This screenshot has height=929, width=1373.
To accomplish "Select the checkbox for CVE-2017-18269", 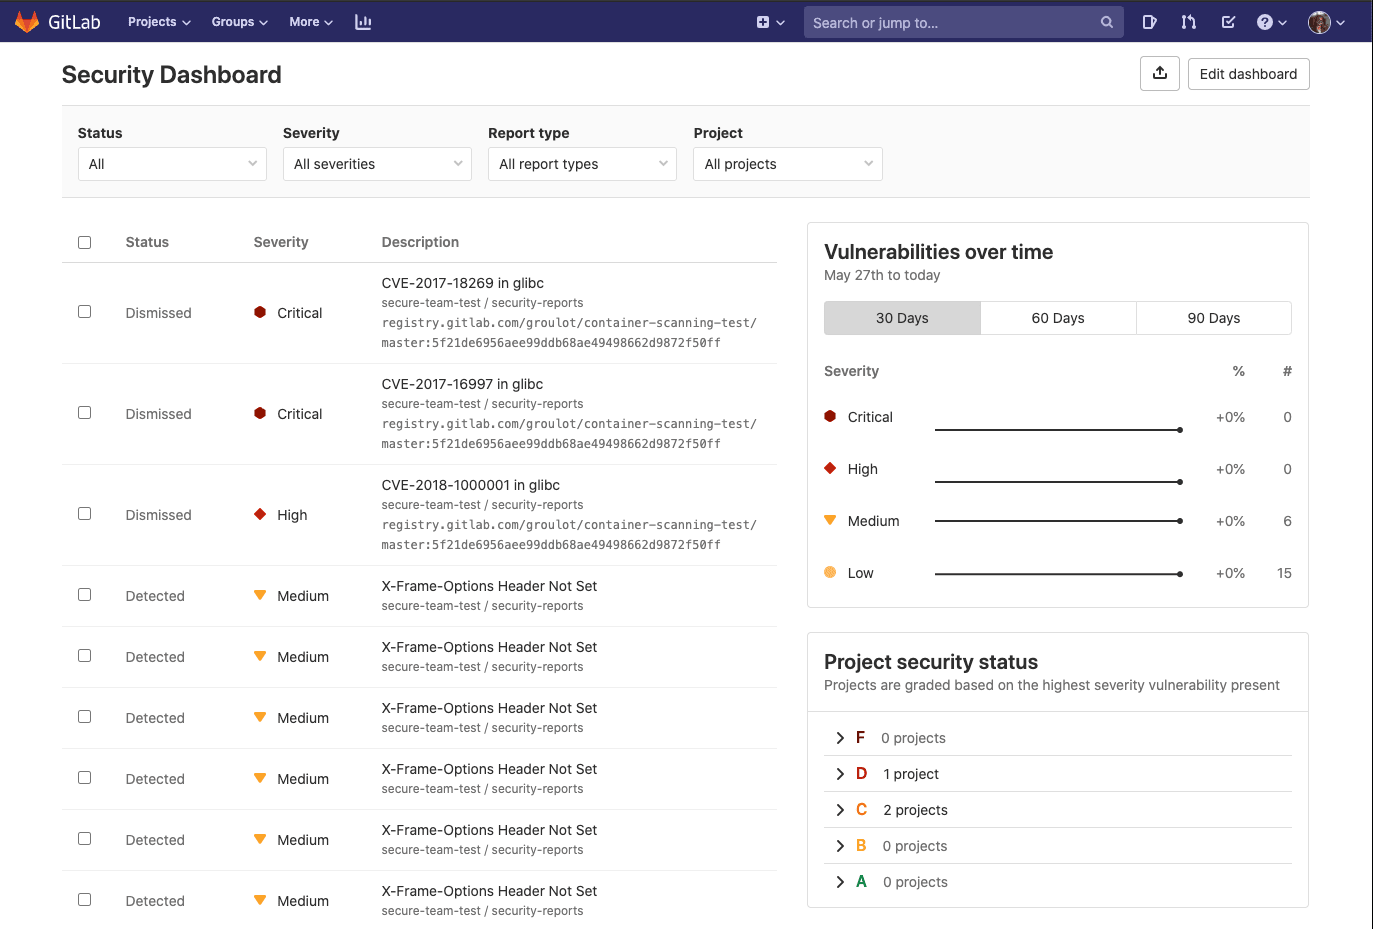I will point(84,312).
